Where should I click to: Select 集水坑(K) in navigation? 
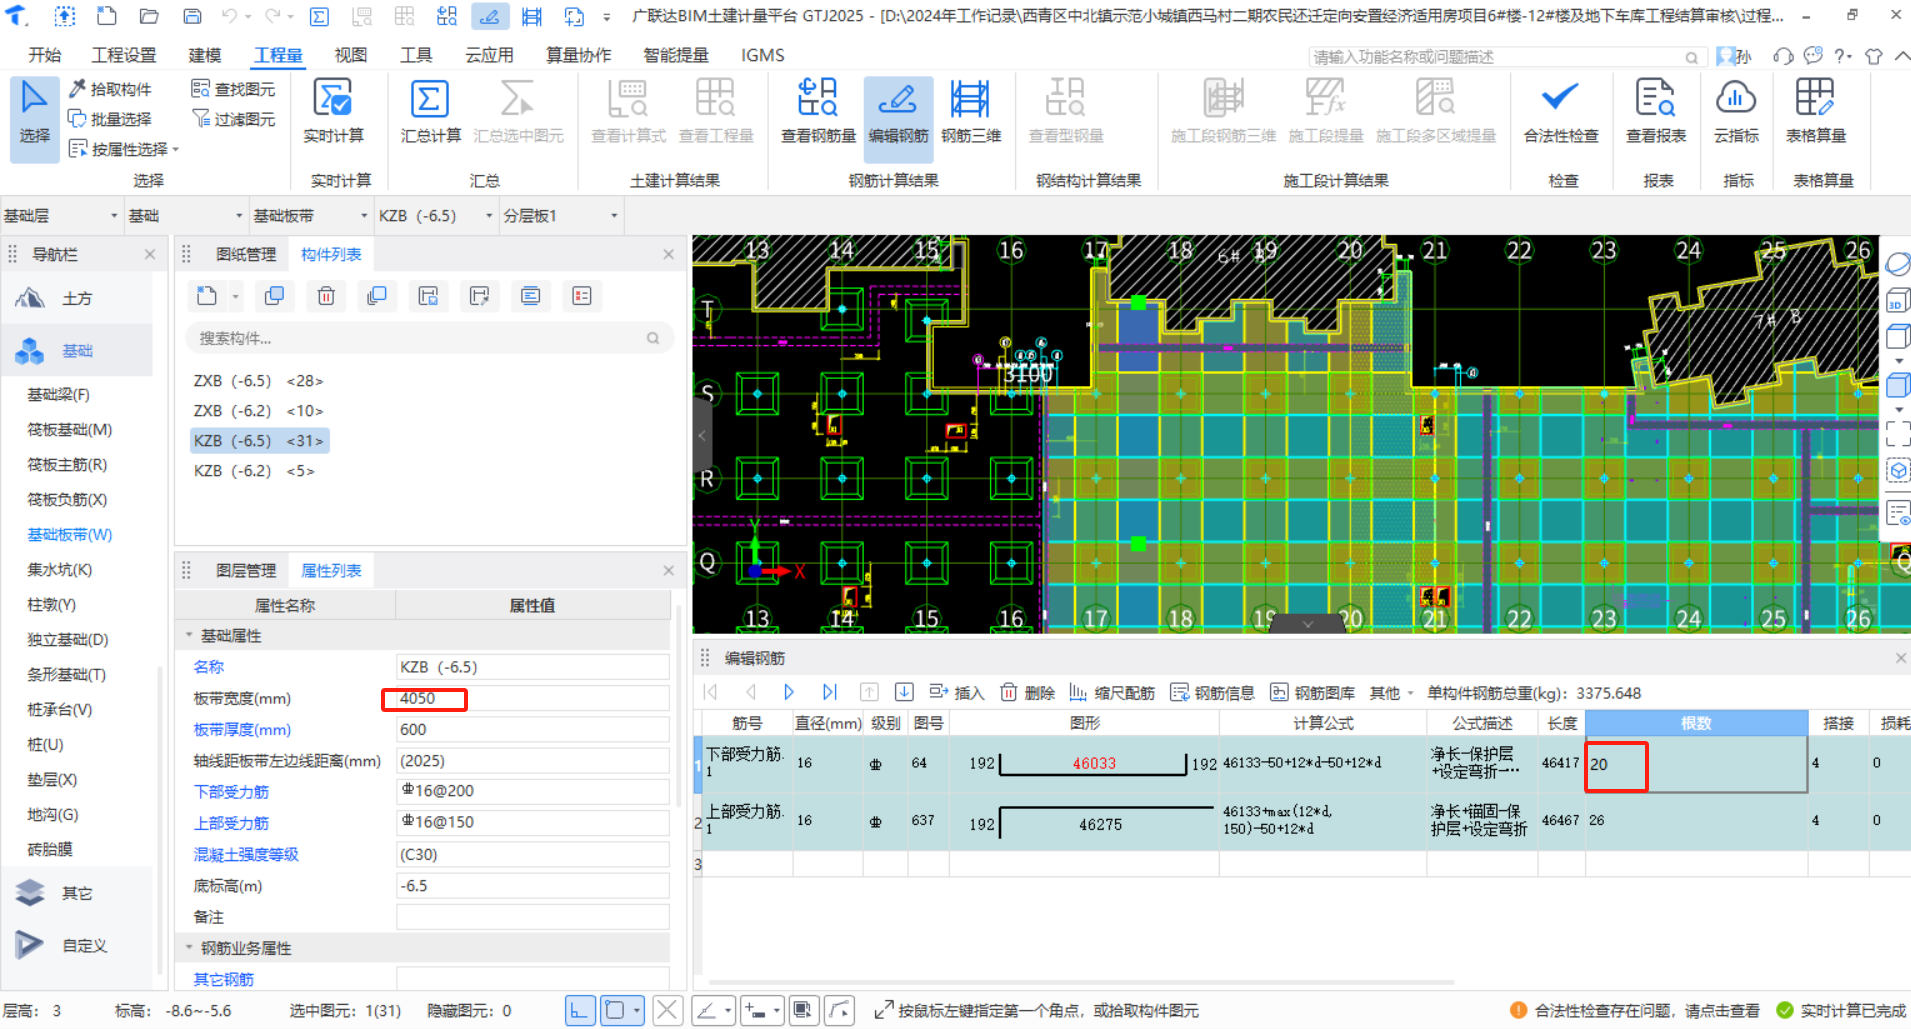(x=59, y=569)
